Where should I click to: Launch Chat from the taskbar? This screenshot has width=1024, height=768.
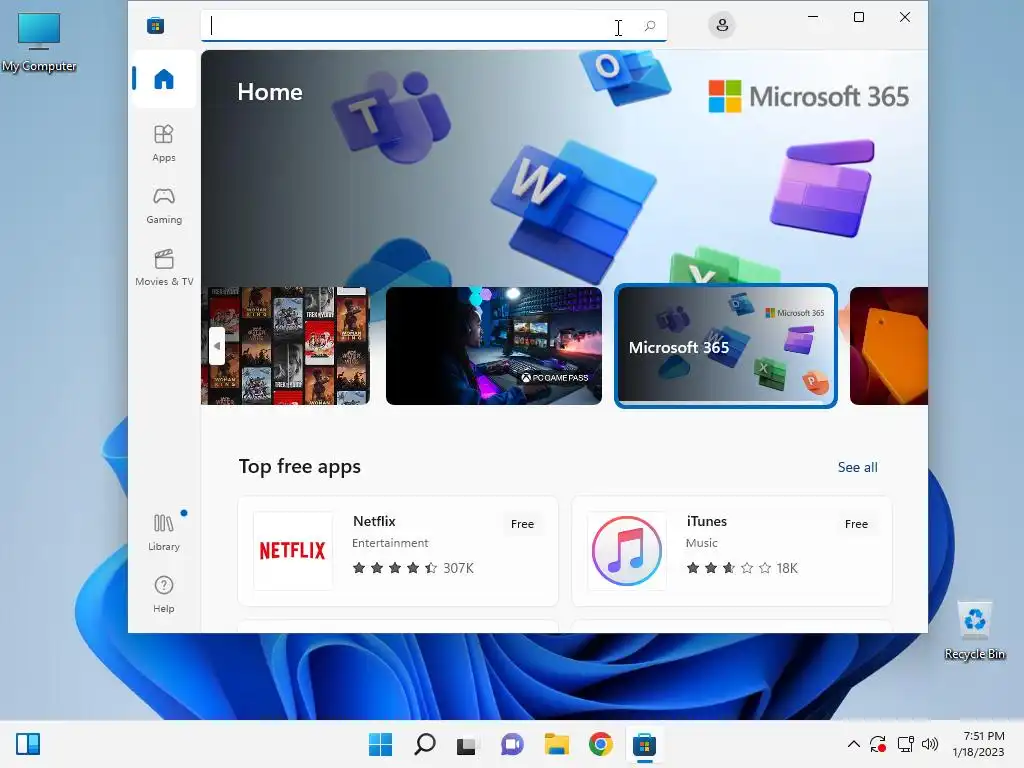coord(512,744)
